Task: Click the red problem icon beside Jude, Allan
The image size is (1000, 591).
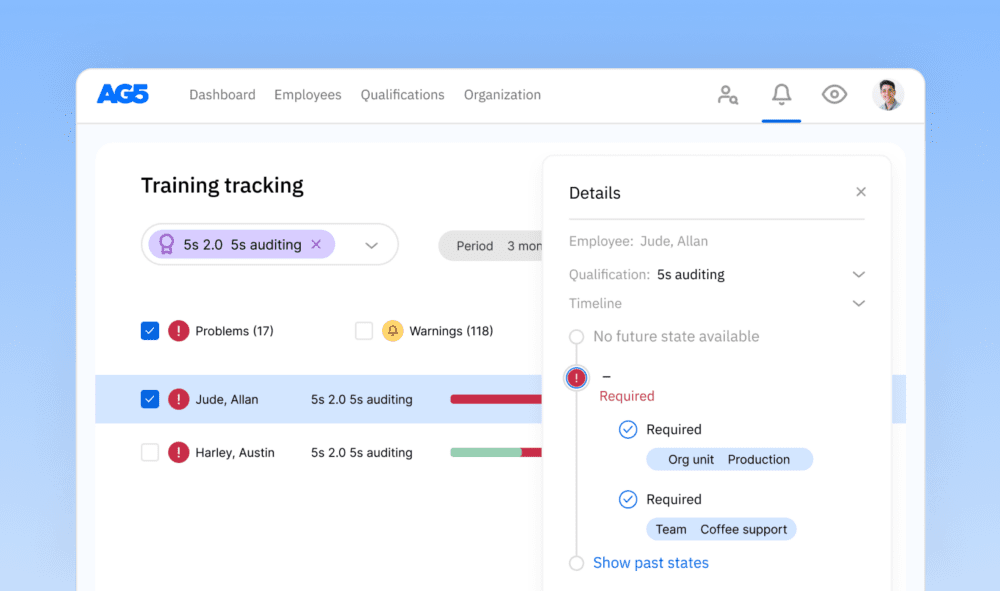Action: tap(180, 398)
